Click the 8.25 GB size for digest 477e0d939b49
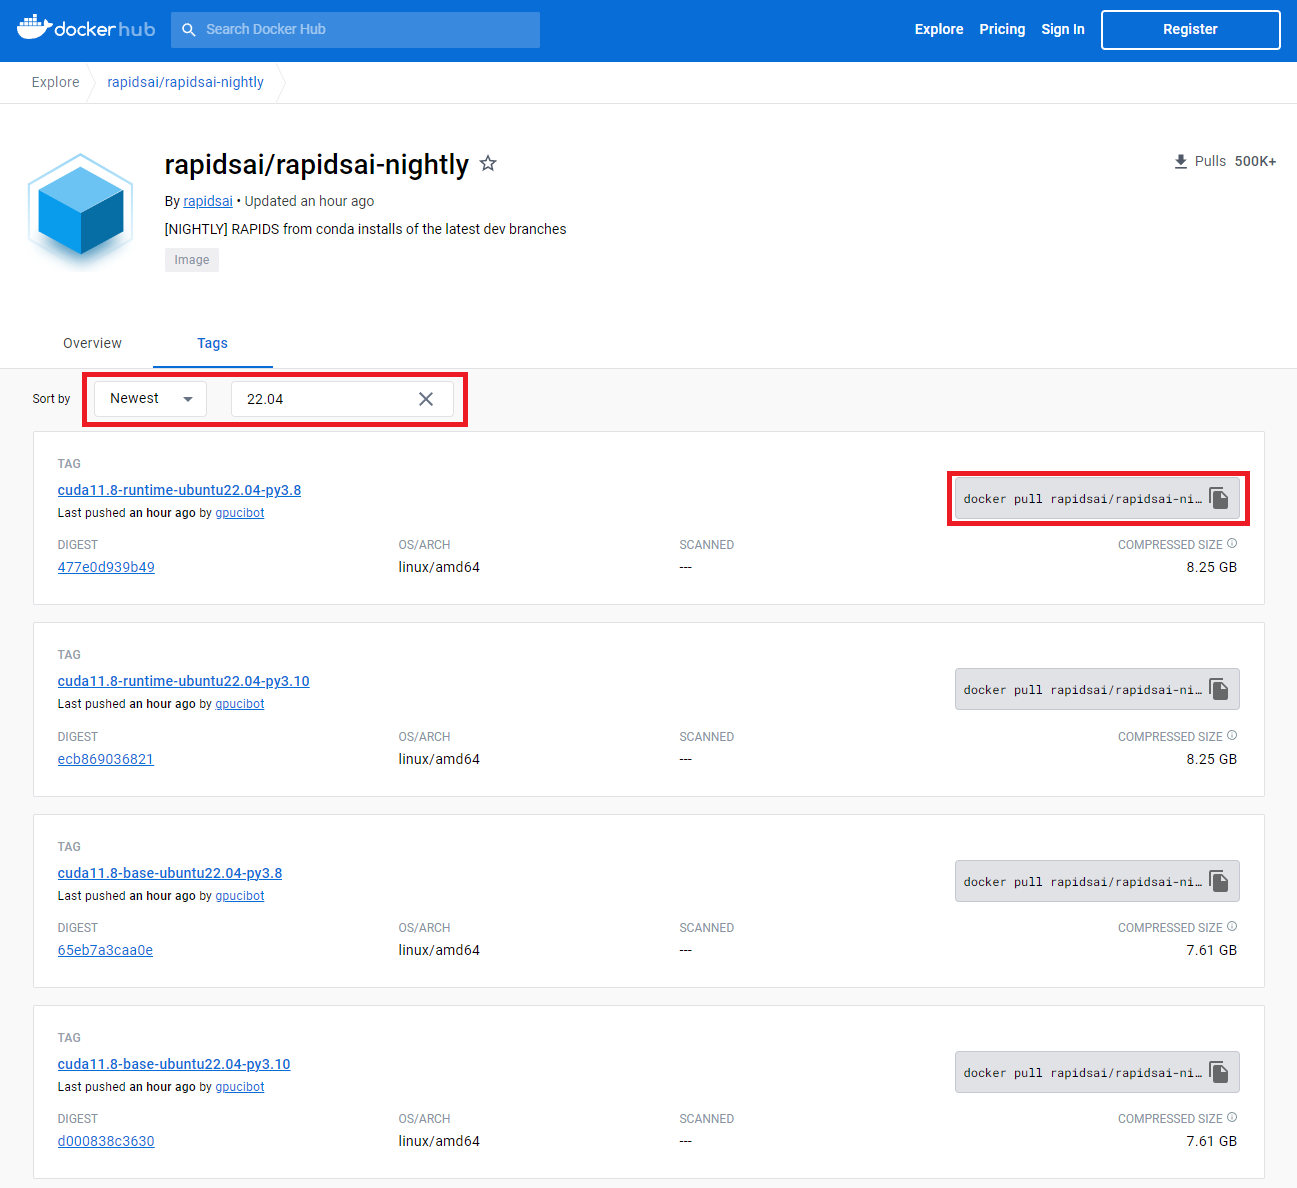Screen dimensions: 1297x1188 click(x=1211, y=567)
